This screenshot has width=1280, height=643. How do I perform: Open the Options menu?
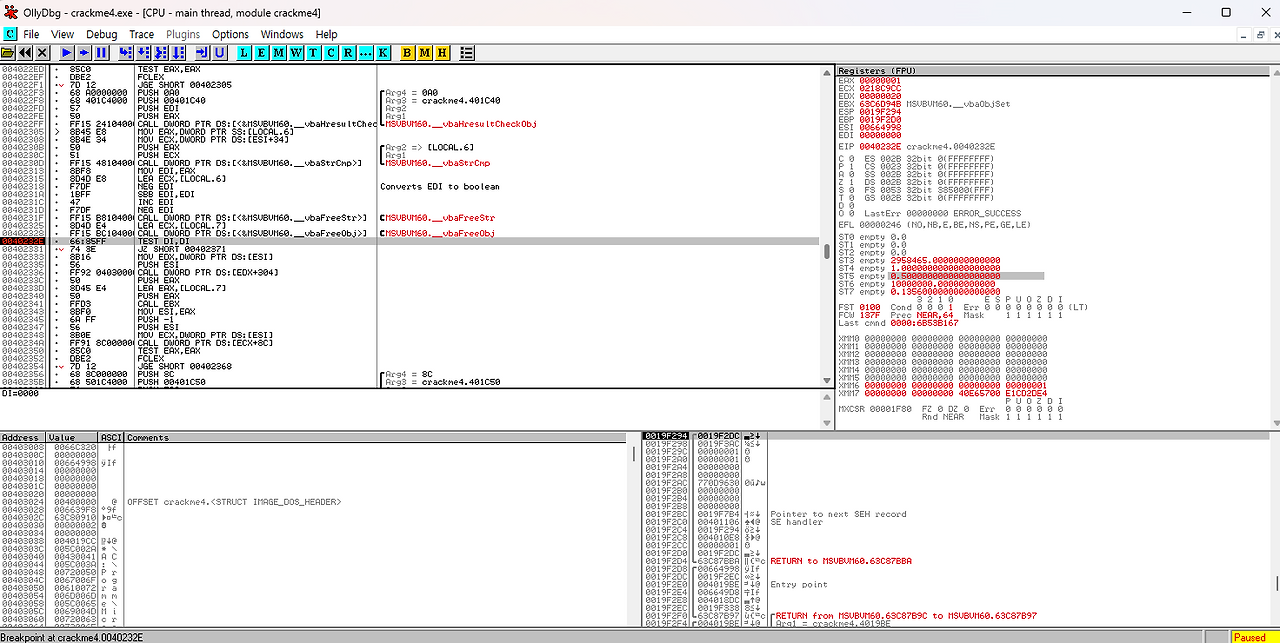230,34
